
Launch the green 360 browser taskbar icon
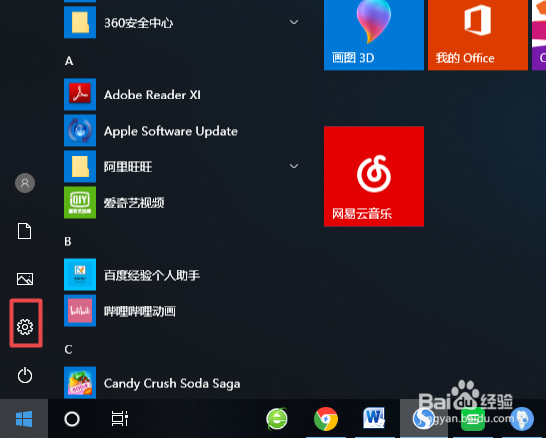[x=277, y=419]
